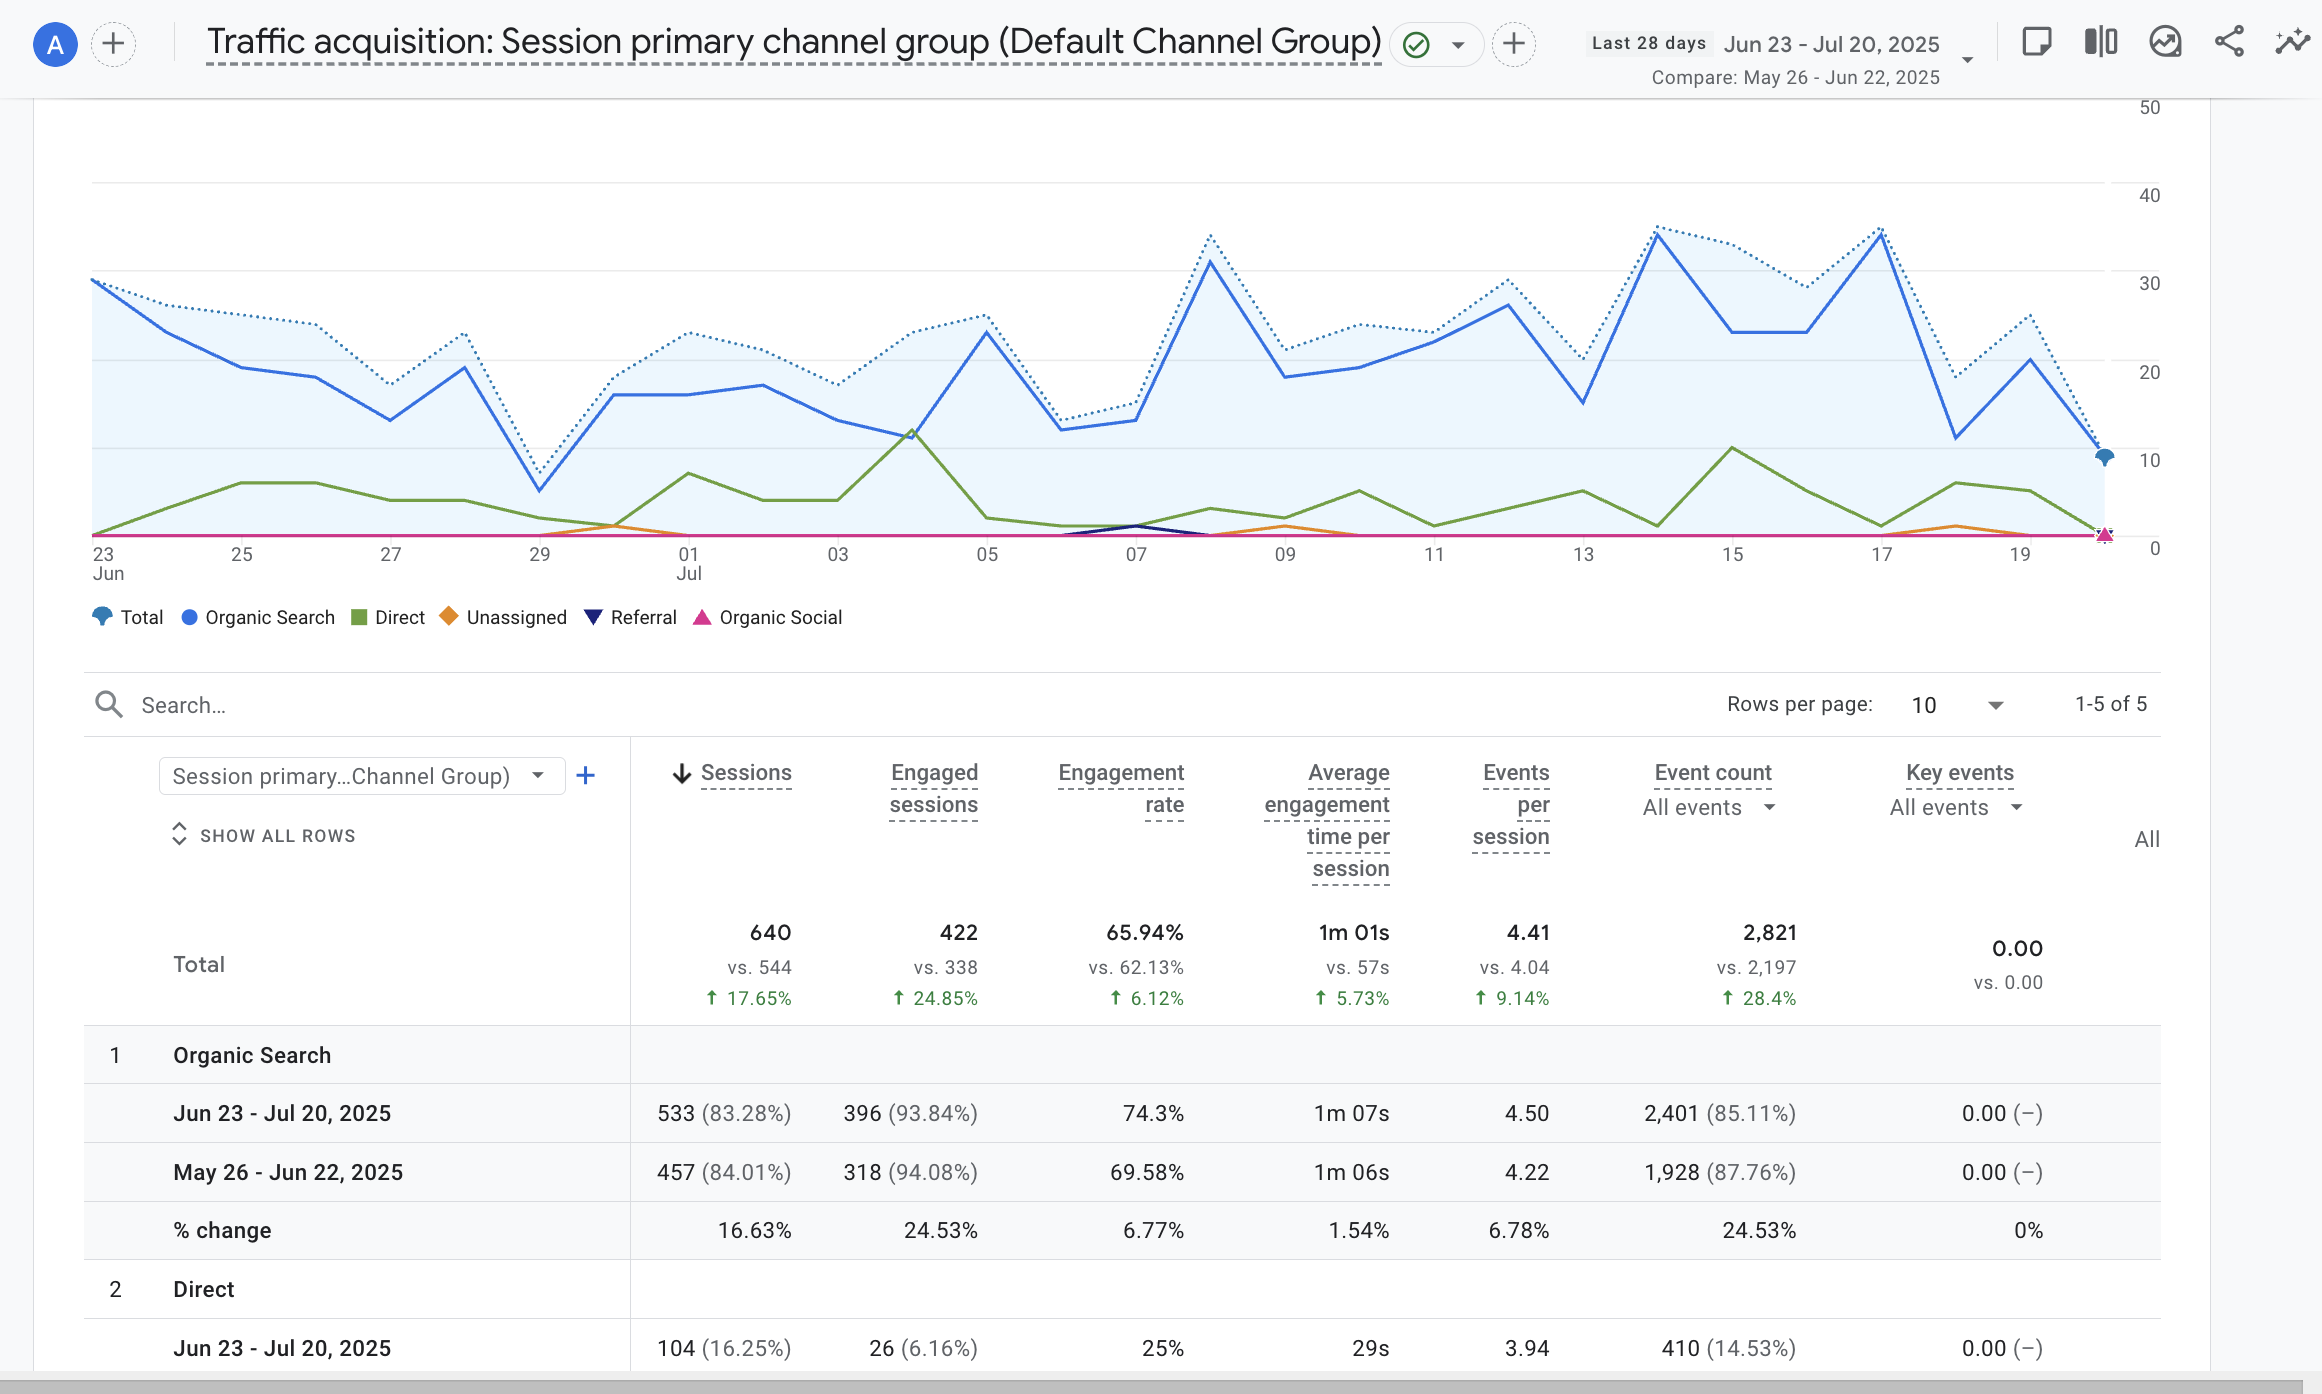Add a secondary dimension with the blue plus
The image size is (2322, 1394).
[x=586, y=776]
